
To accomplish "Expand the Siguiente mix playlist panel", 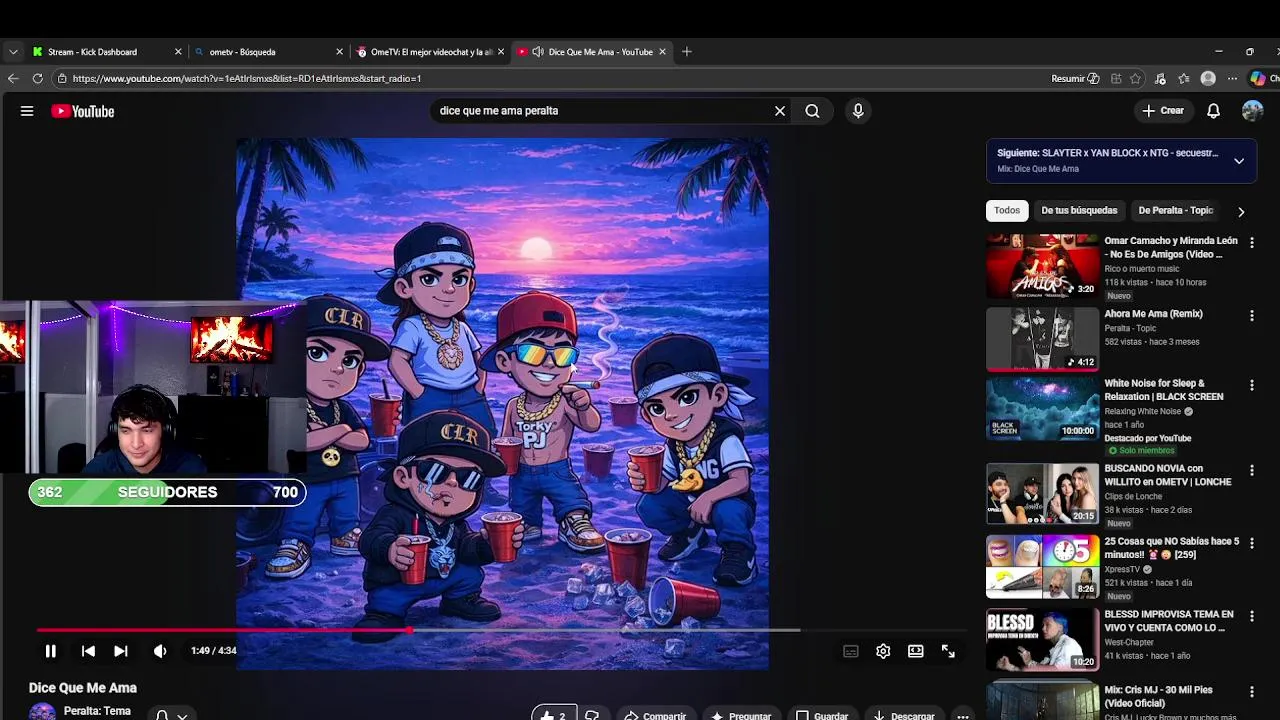I will (1239, 161).
